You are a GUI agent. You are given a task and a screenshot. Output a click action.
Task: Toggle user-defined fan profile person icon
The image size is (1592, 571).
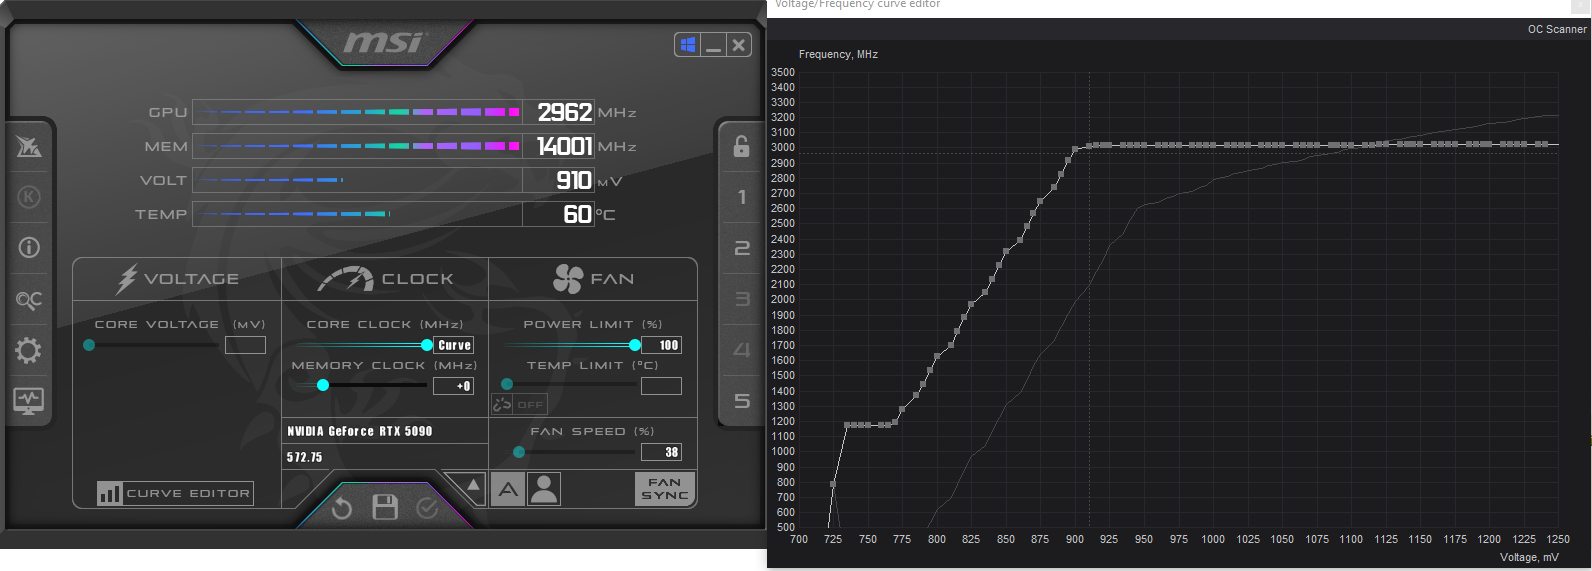point(544,489)
